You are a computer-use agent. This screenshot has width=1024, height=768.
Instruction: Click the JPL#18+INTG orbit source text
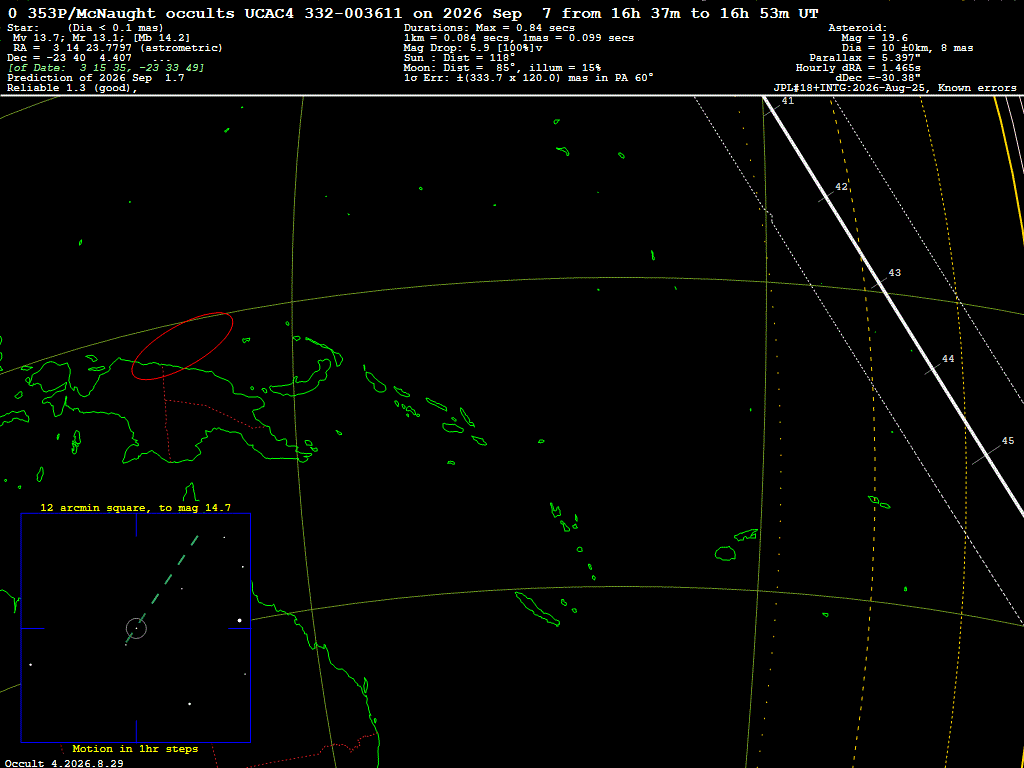pyautogui.click(x=895, y=88)
